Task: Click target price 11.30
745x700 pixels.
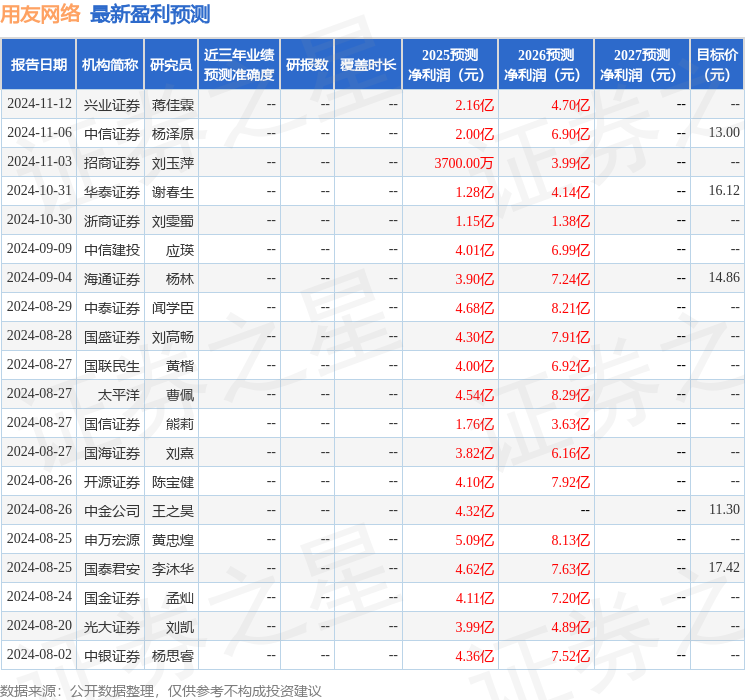Action: tap(724, 509)
